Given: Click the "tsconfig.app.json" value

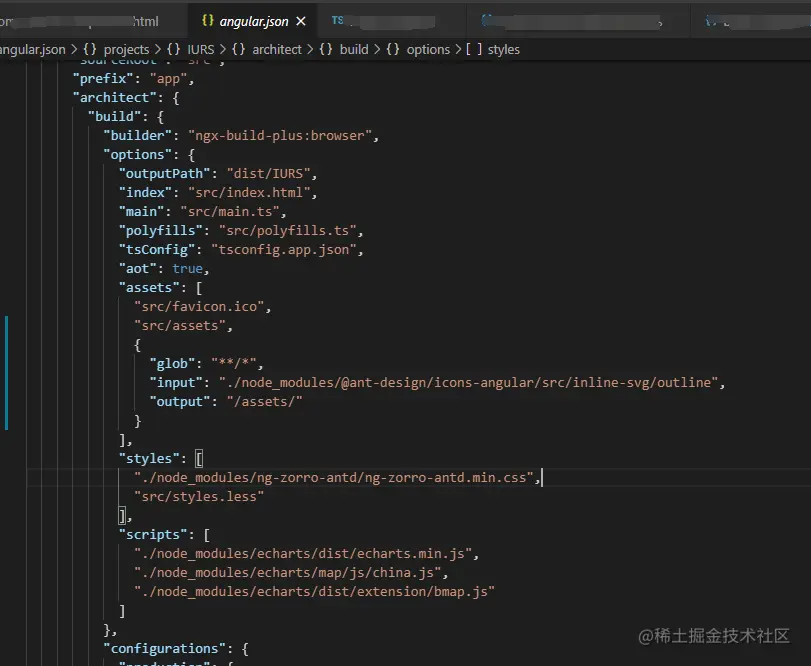Looking at the screenshot, I should (284, 250).
